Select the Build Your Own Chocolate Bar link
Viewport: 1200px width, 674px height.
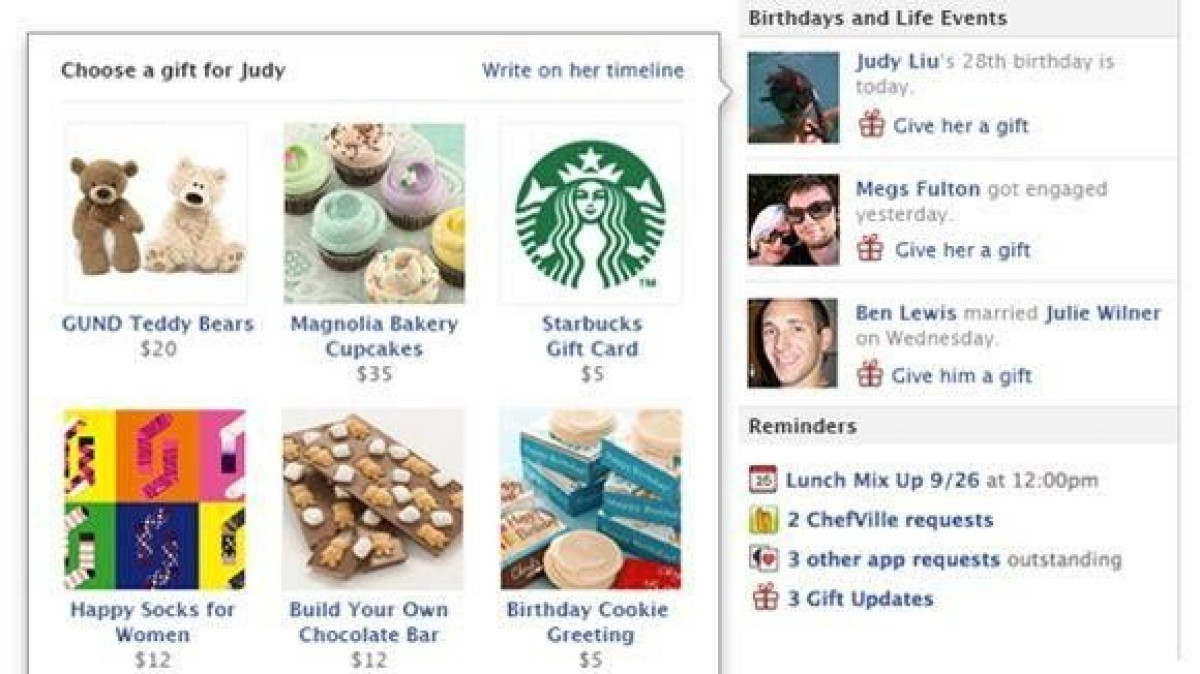[369, 622]
